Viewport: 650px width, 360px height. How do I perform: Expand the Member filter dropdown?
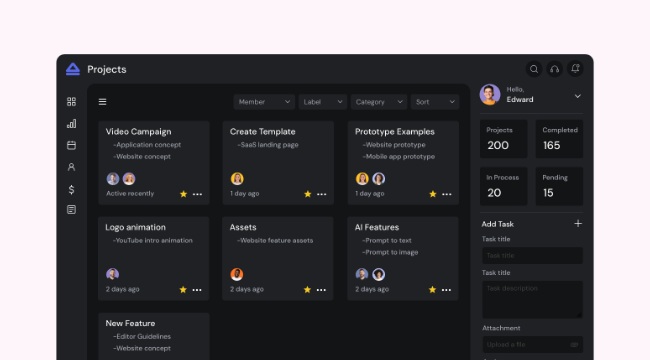[x=264, y=102]
